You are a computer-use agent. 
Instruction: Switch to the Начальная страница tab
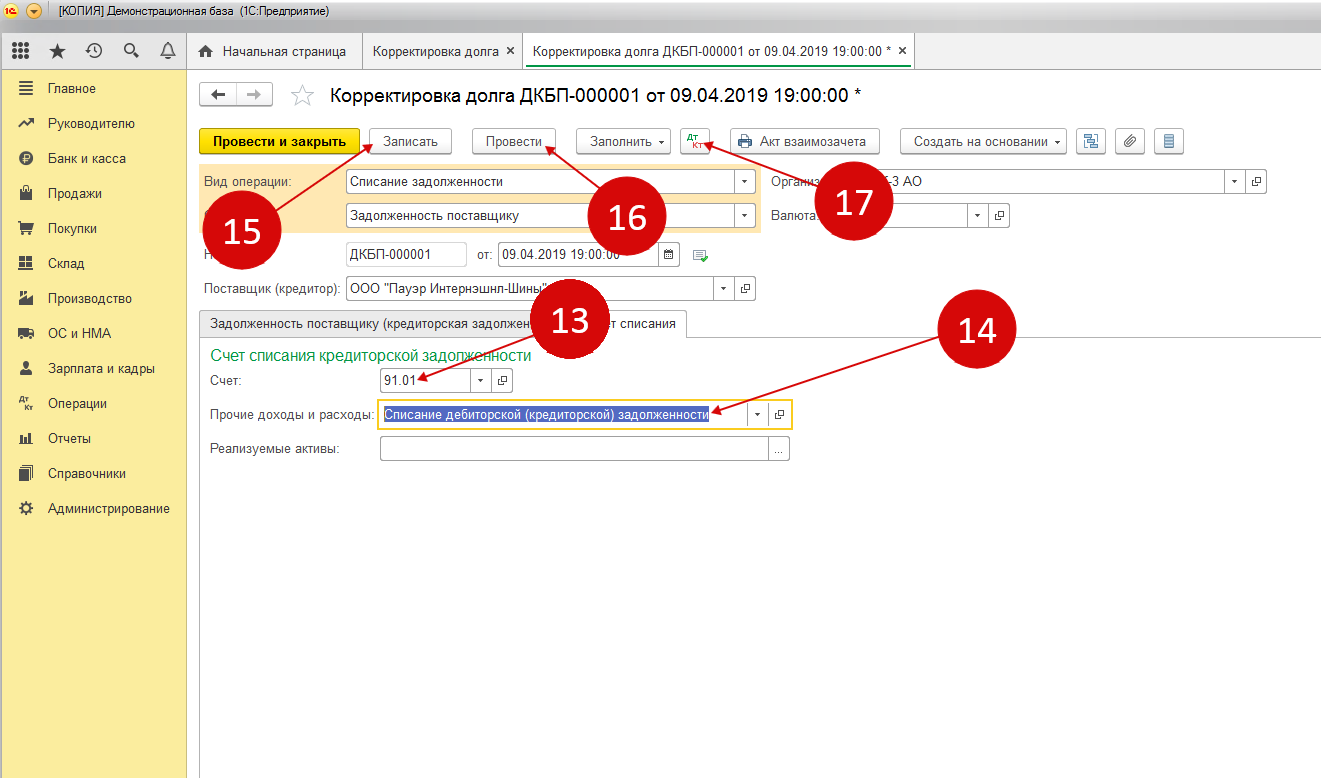pos(273,51)
